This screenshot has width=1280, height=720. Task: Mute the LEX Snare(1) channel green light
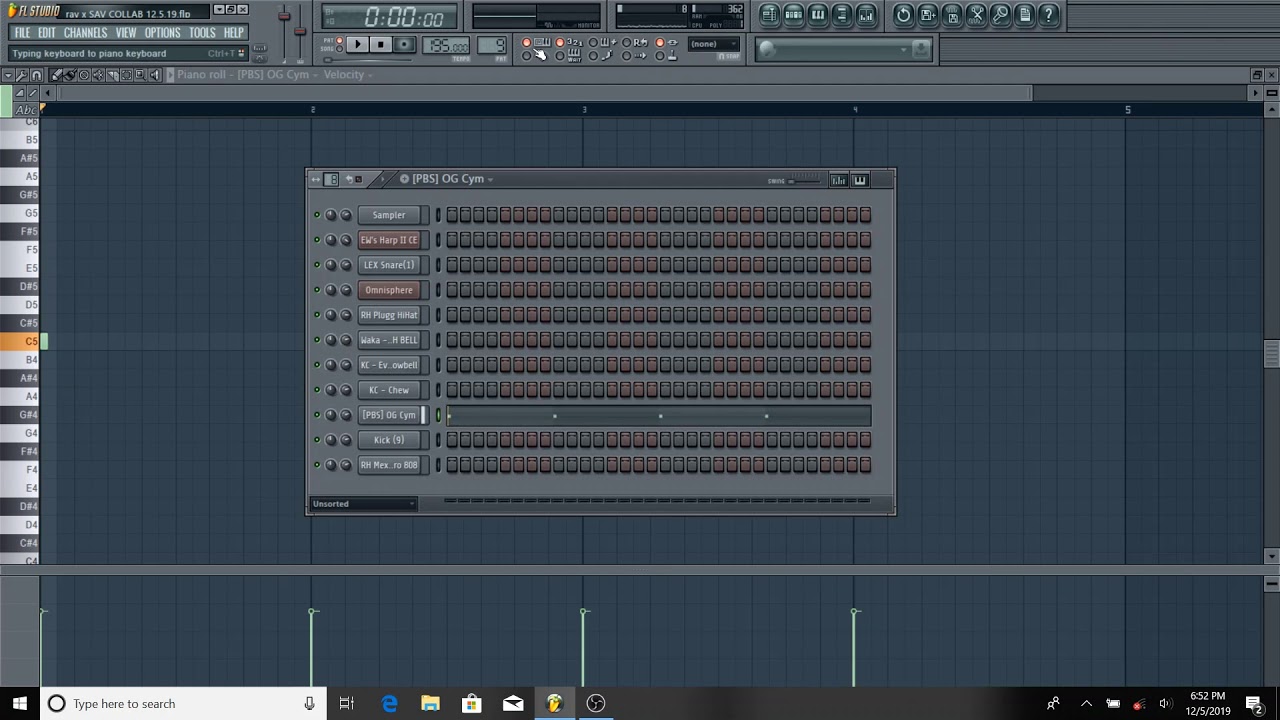(317, 265)
